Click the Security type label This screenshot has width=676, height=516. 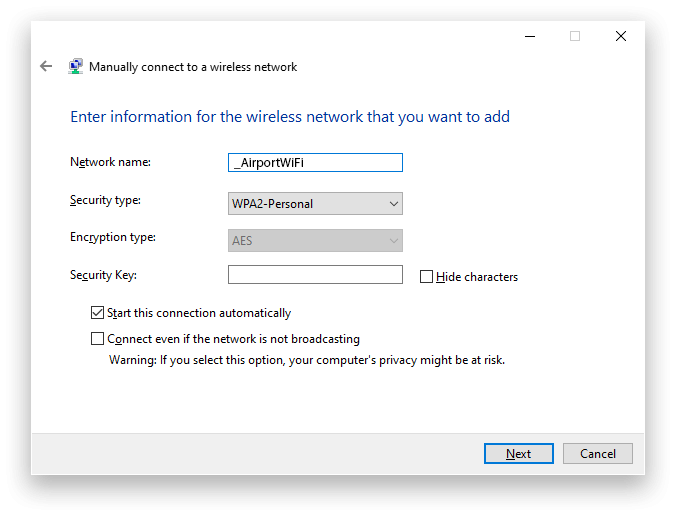point(105,200)
